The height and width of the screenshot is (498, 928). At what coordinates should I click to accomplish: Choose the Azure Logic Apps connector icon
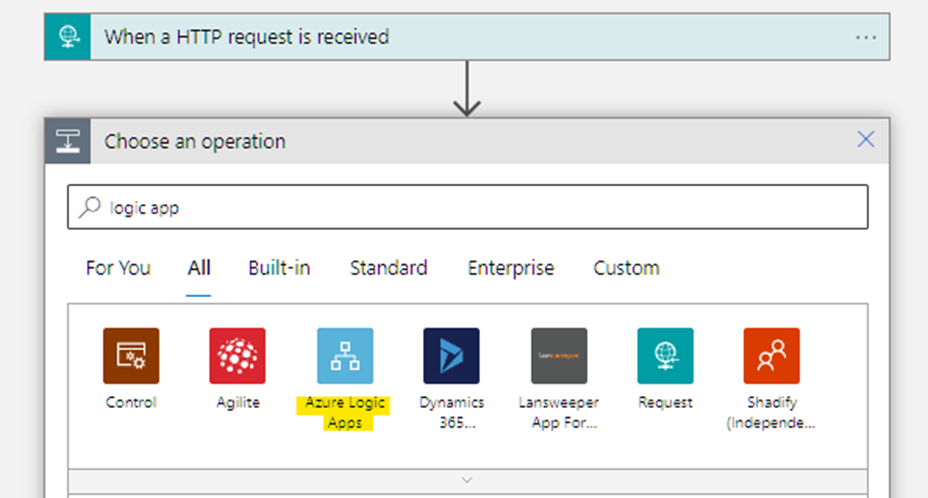coord(345,356)
